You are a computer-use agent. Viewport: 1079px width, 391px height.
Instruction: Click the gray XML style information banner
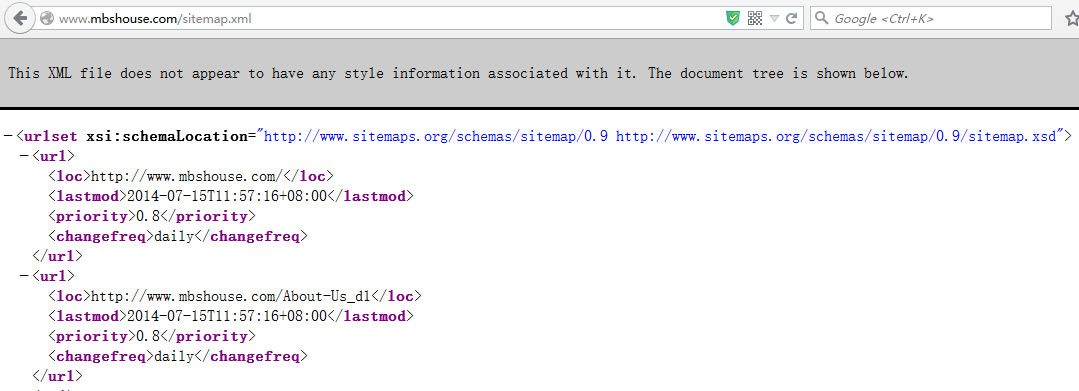[x=540, y=74]
